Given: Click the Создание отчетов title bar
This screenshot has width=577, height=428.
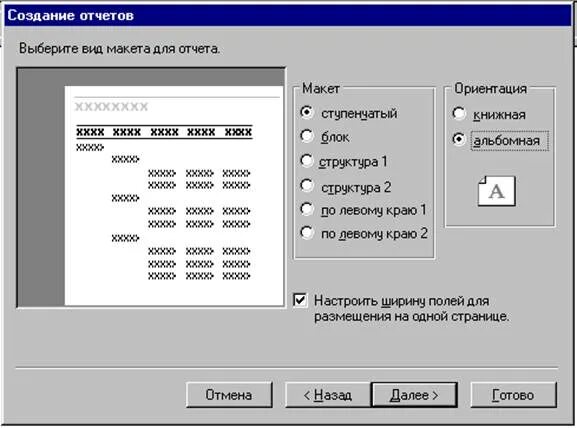Looking at the screenshot, I should click(288, 15).
